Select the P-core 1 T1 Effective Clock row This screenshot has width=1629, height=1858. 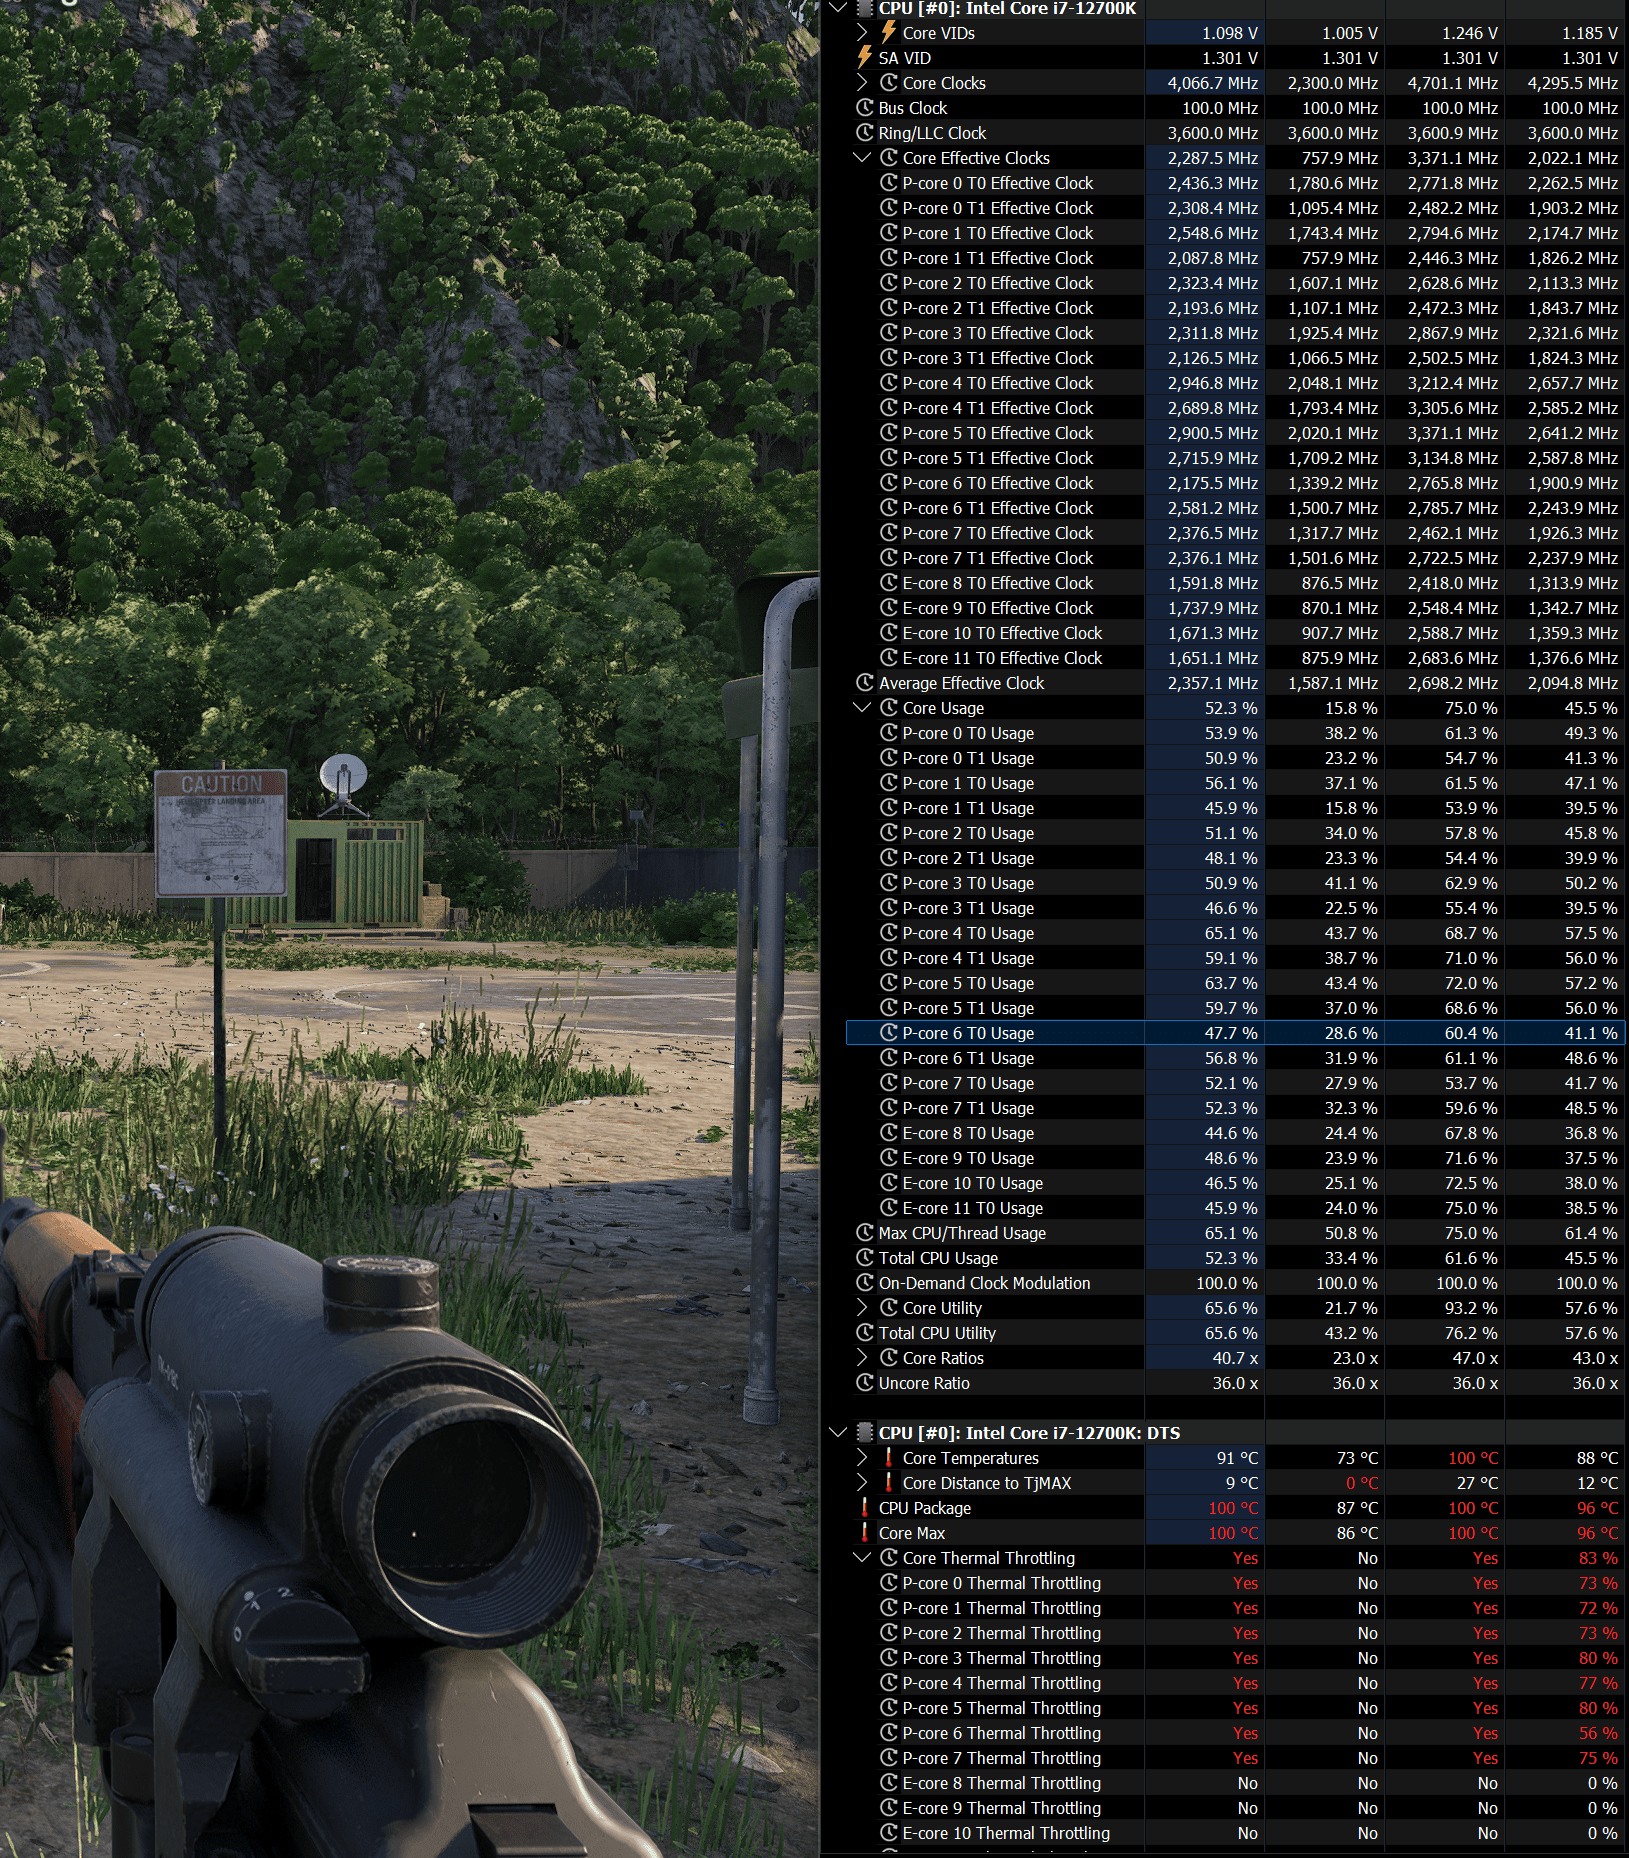(x=1235, y=258)
